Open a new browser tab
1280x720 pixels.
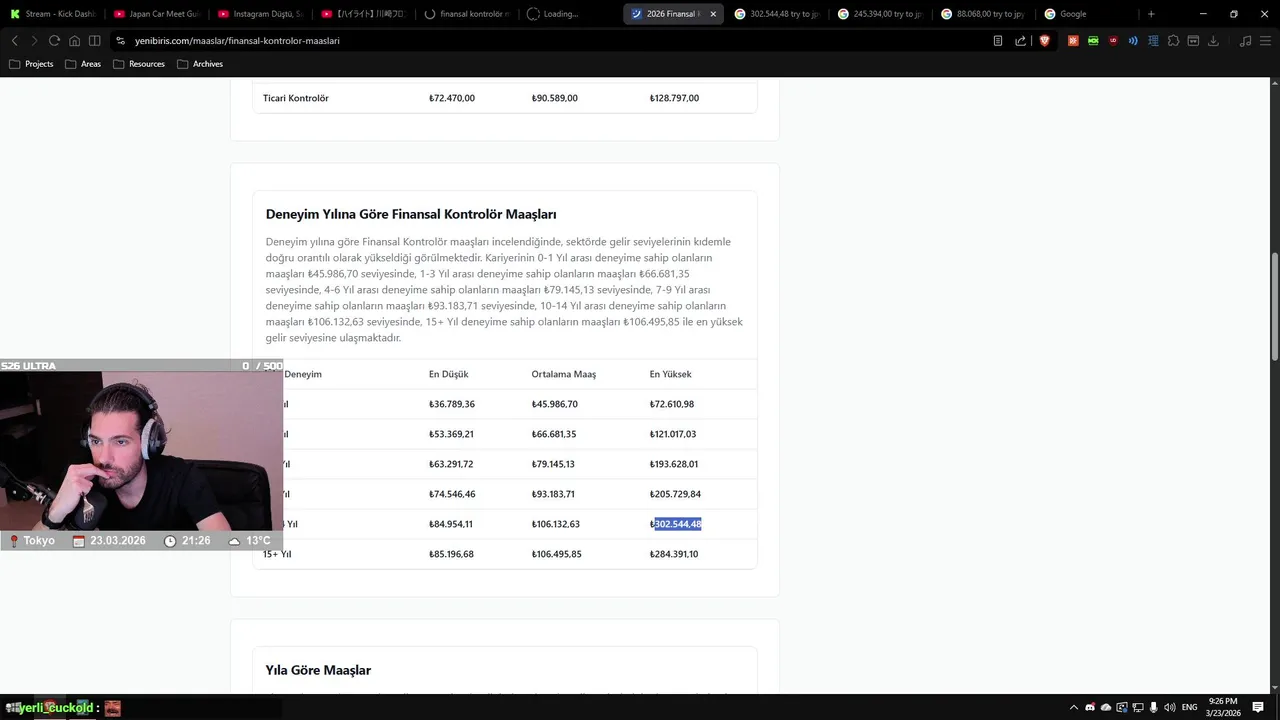[1151, 14]
